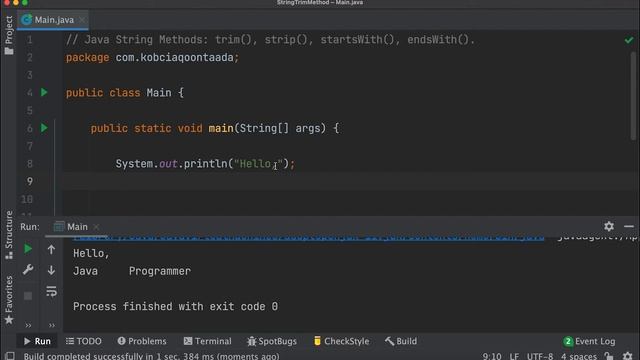The height and width of the screenshot is (360, 640).
Task: Click the "Hello," string literal in code
Action: point(258,164)
